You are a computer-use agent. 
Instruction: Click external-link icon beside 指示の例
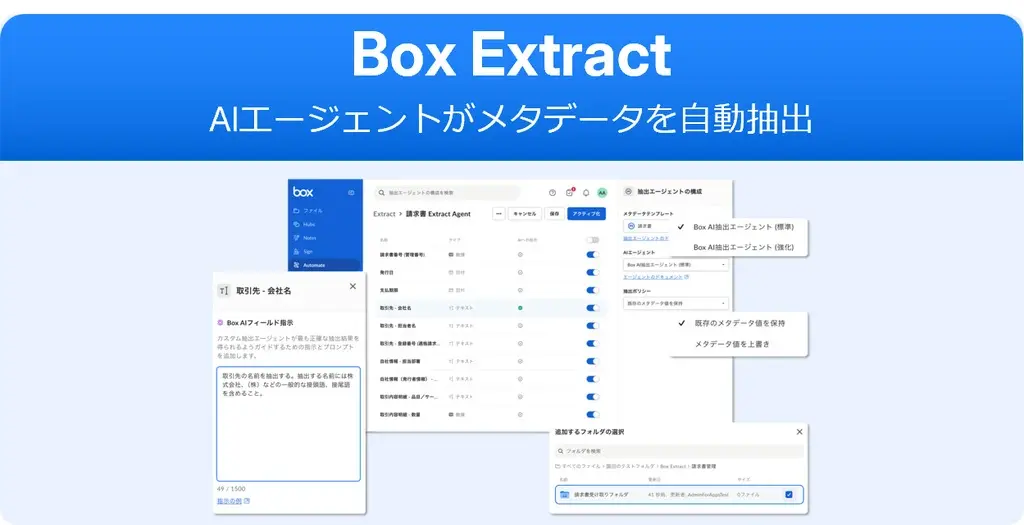pyautogui.click(x=247, y=501)
